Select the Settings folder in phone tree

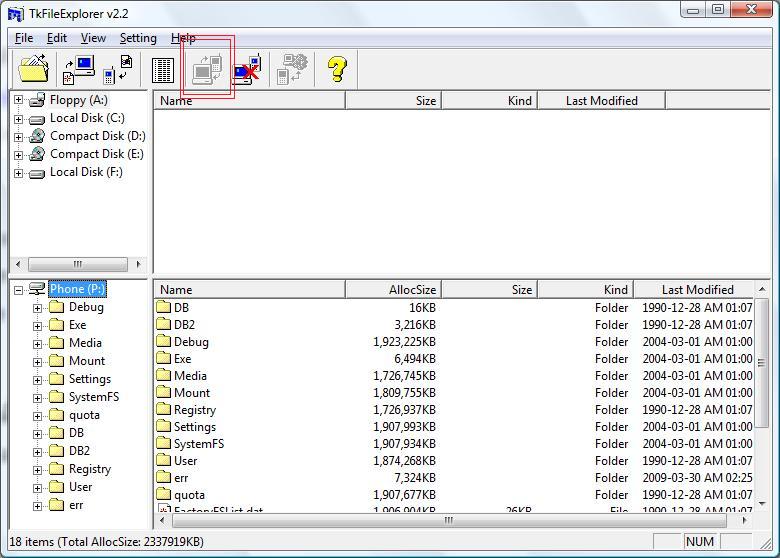90,379
